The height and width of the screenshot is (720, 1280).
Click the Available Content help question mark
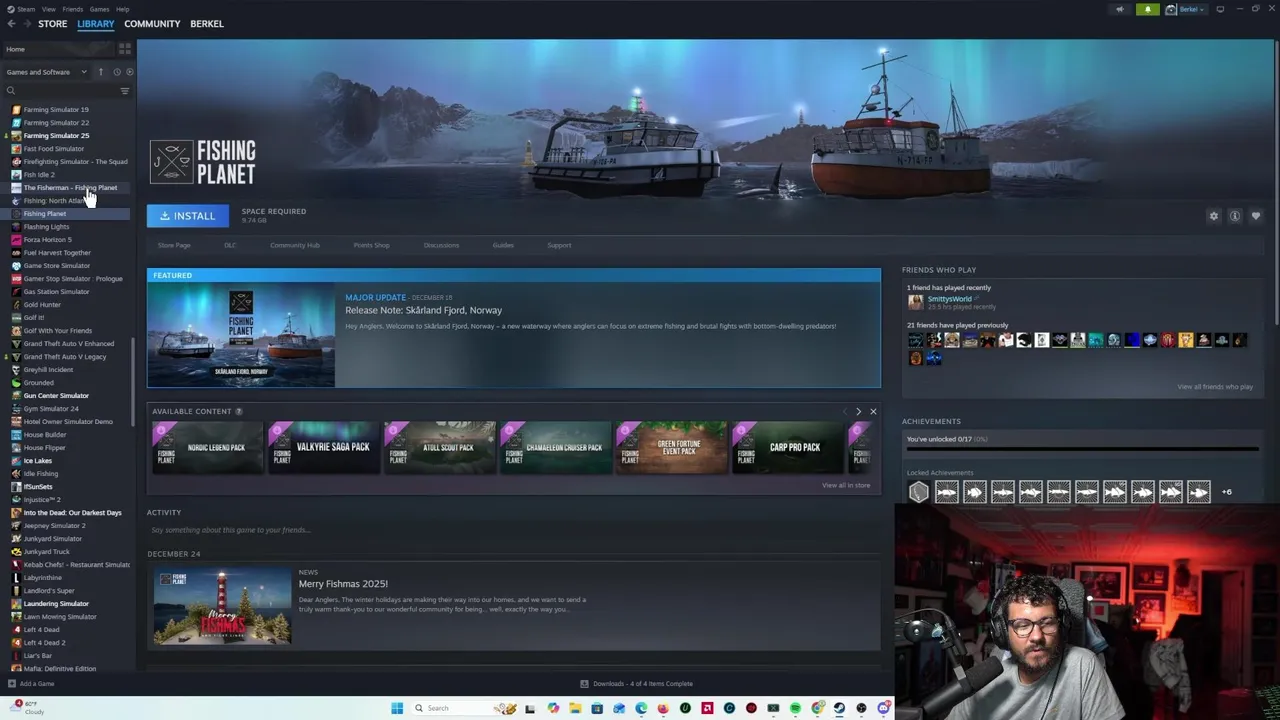coord(238,411)
